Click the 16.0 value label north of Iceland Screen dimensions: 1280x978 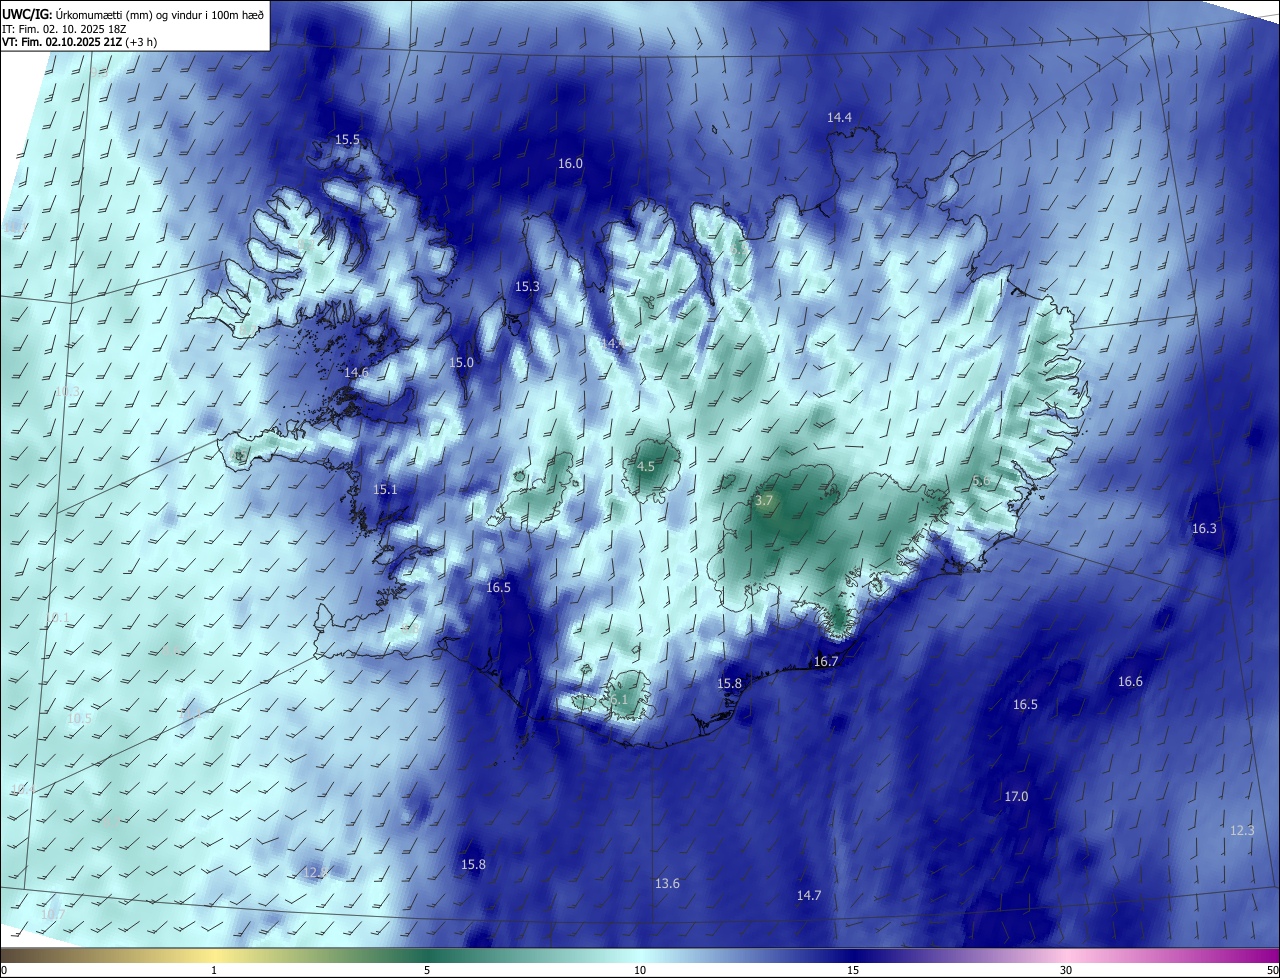click(570, 163)
